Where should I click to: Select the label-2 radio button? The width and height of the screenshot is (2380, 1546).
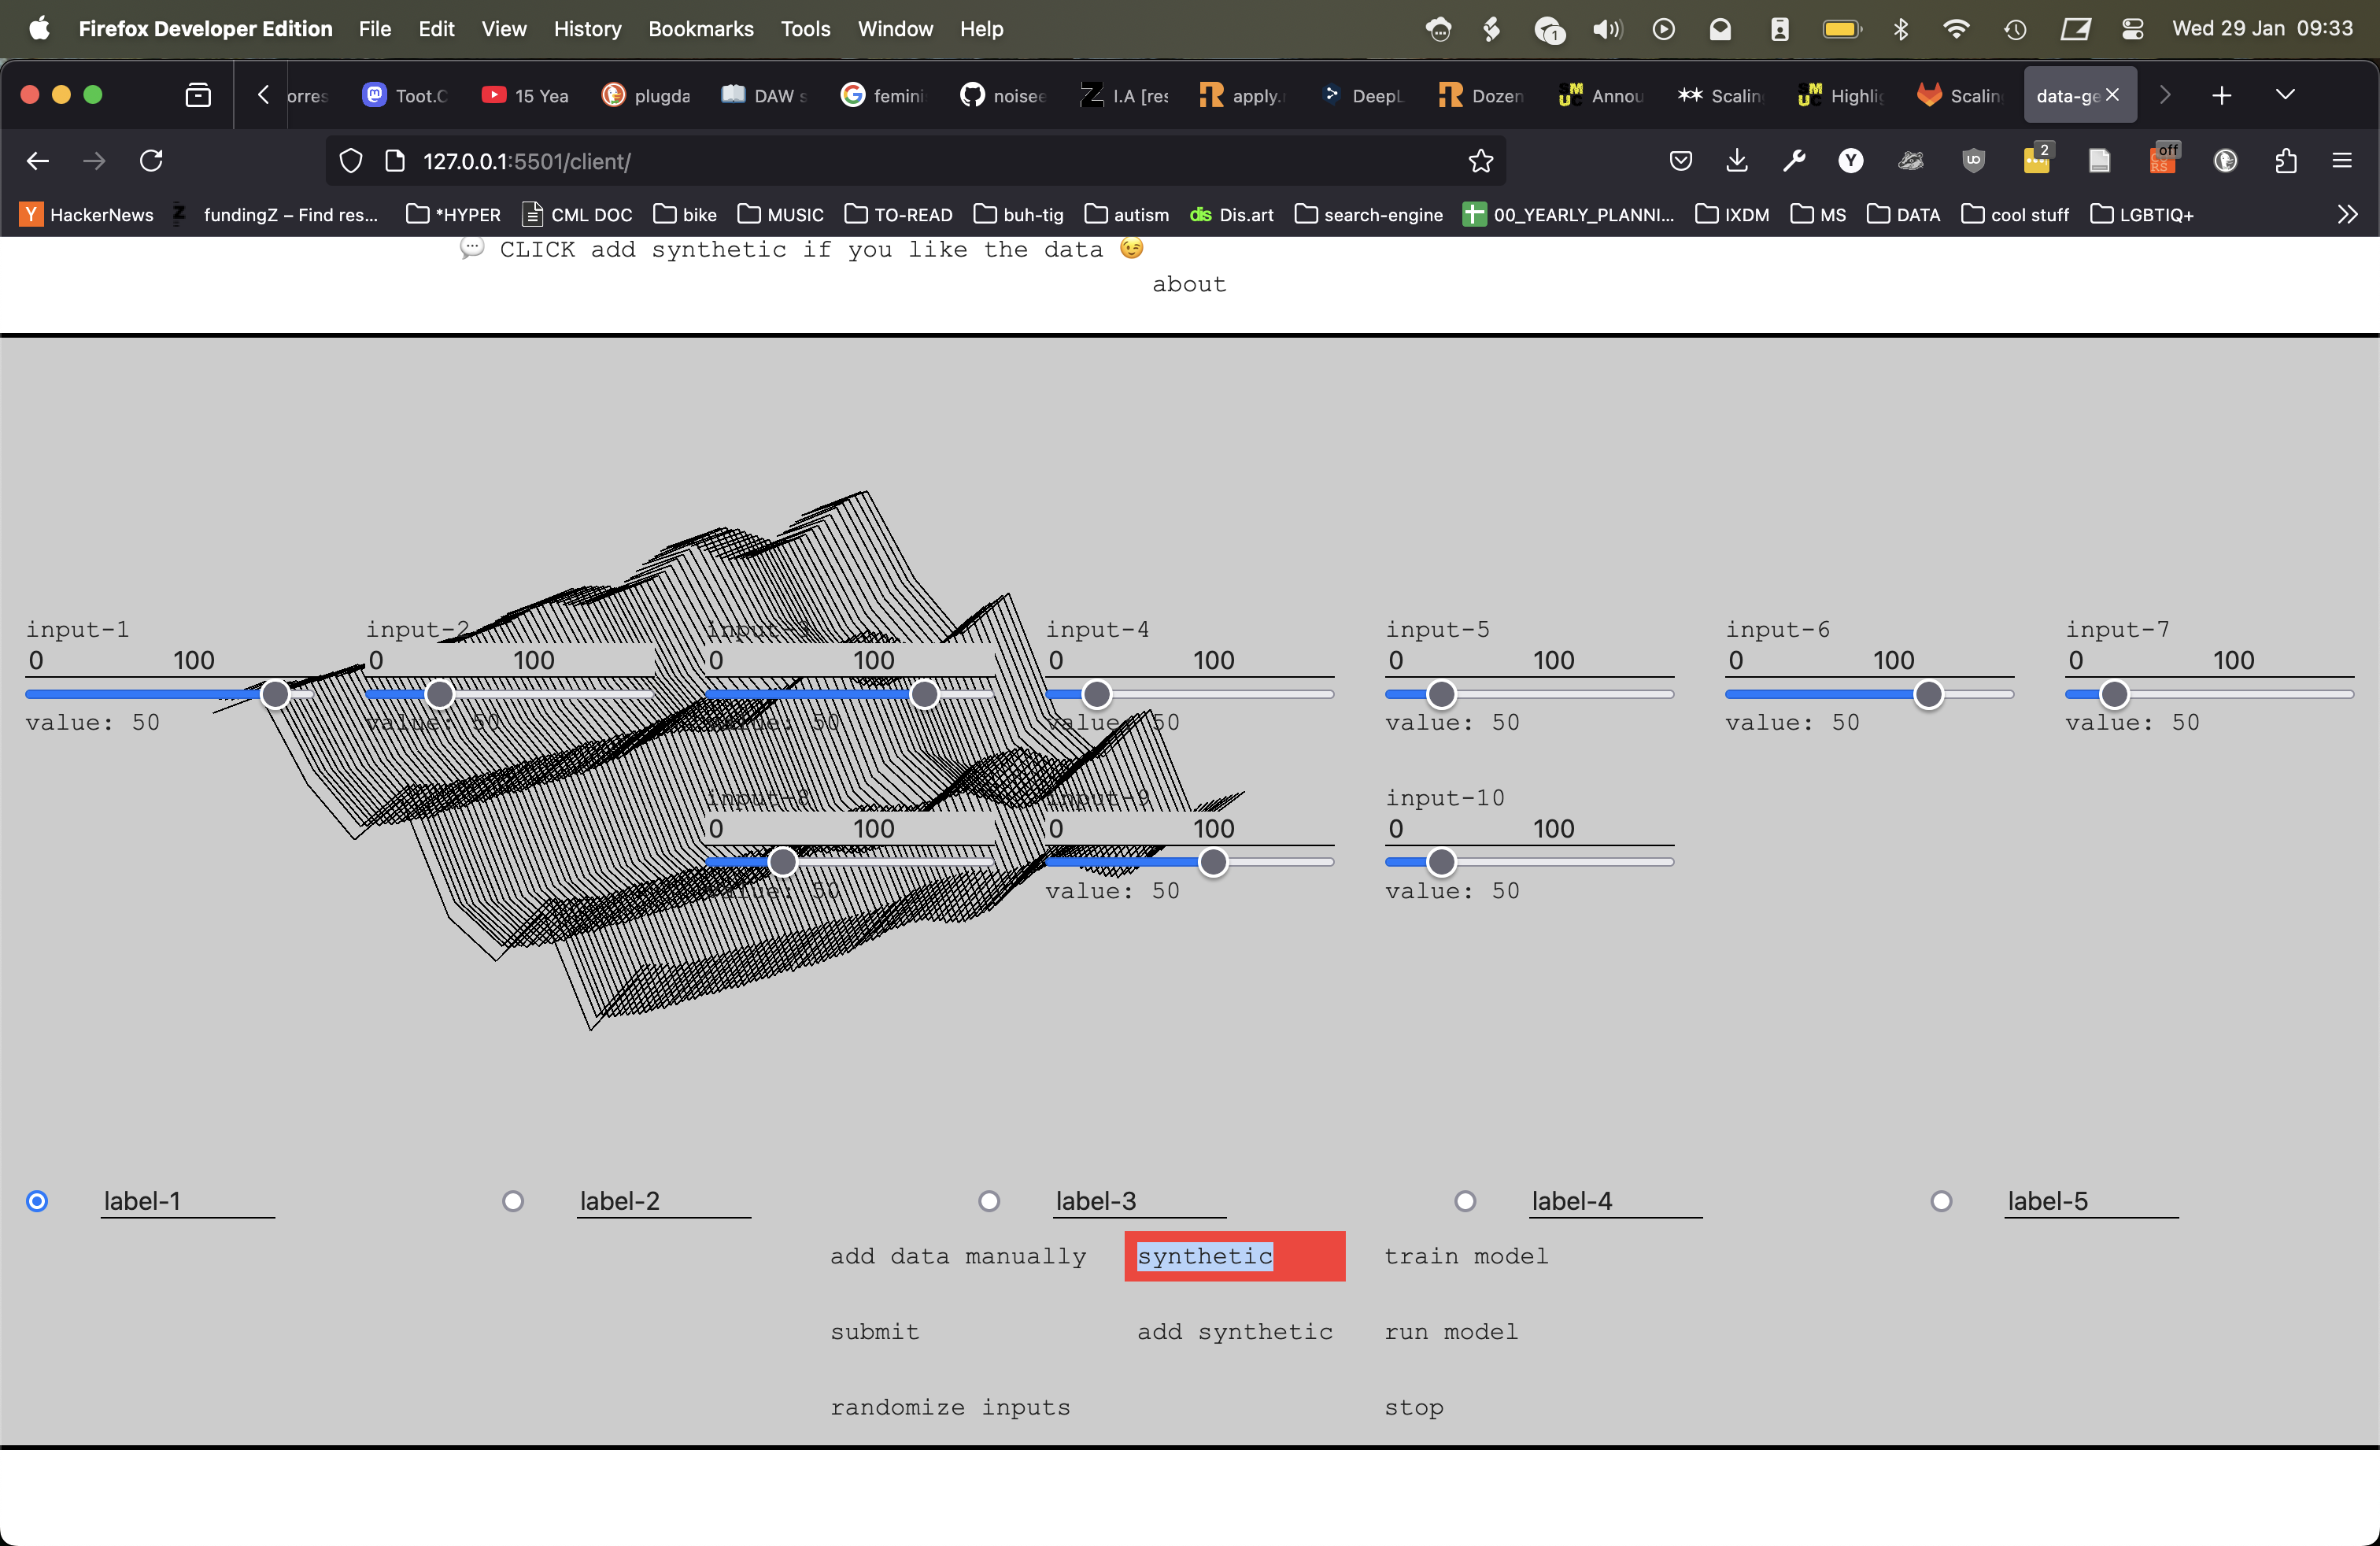(513, 1201)
